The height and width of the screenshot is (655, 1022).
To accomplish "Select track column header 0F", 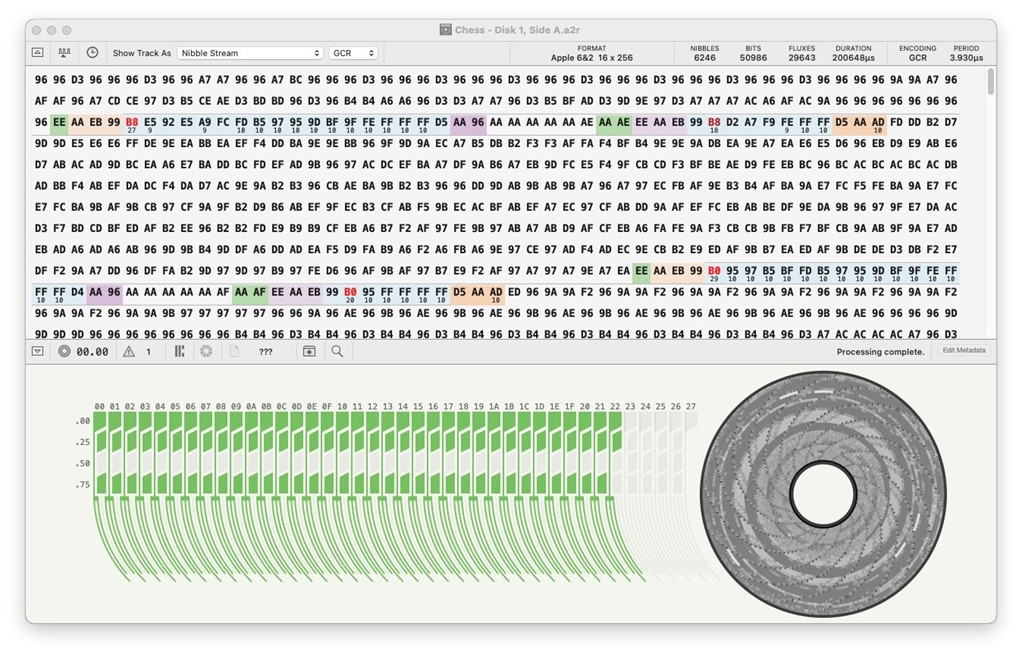I will tap(327, 406).
